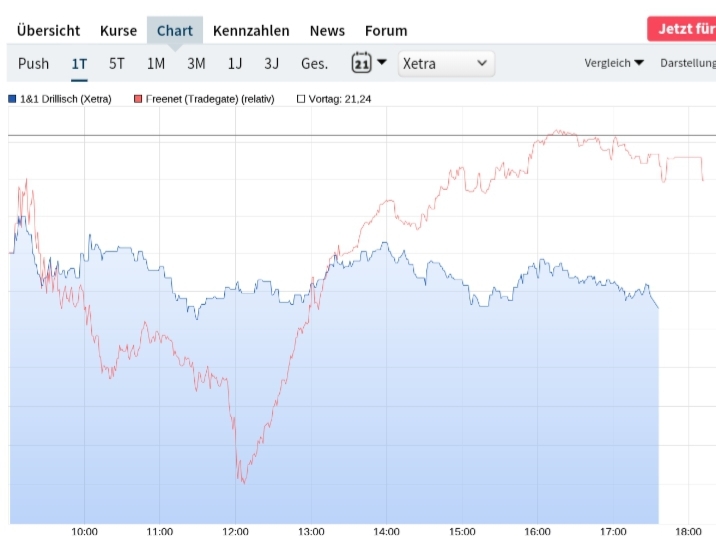Click the white Vortag legend square
The height and width of the screenshot is (541, 716).
[x=300, y=99]
